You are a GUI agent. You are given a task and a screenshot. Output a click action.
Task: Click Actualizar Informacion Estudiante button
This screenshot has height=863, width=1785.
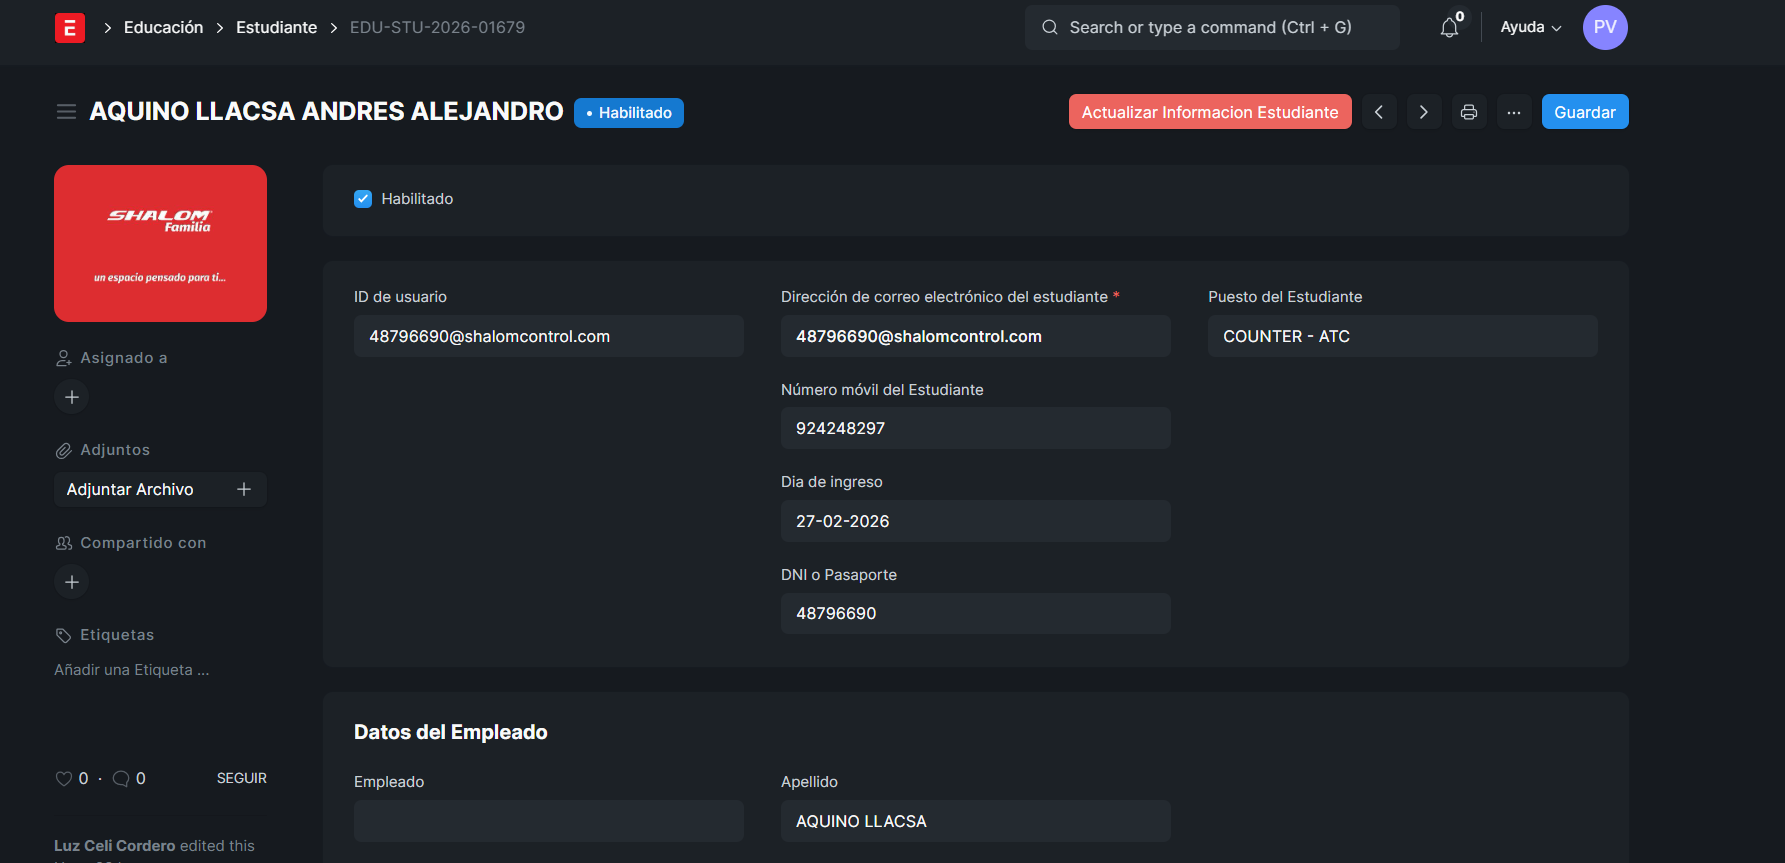(x=1209, y=112)
